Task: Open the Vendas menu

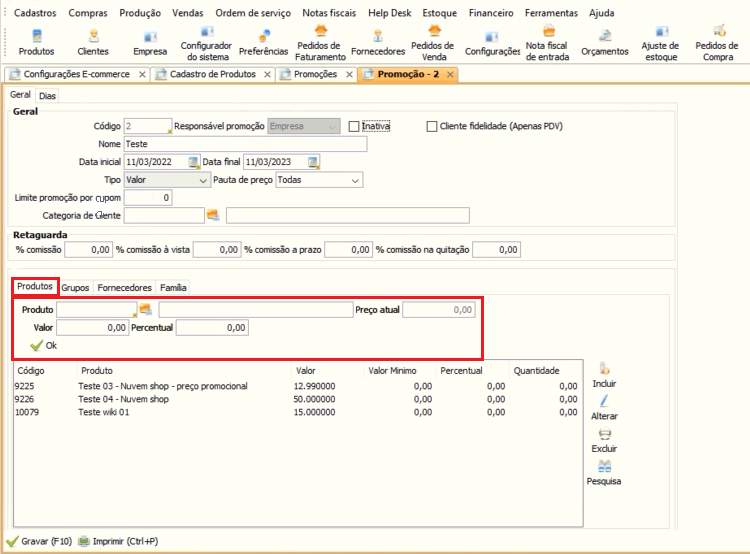Action: 188,13
